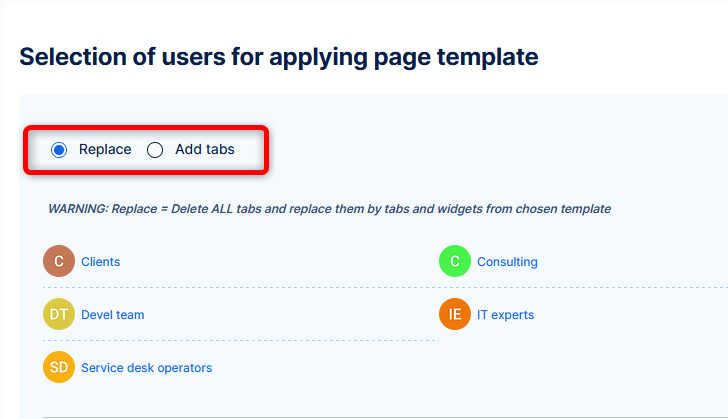This screenshot has height=419, width=728.
Task: Open the Clients group link
Action: (x=100, y=262)
